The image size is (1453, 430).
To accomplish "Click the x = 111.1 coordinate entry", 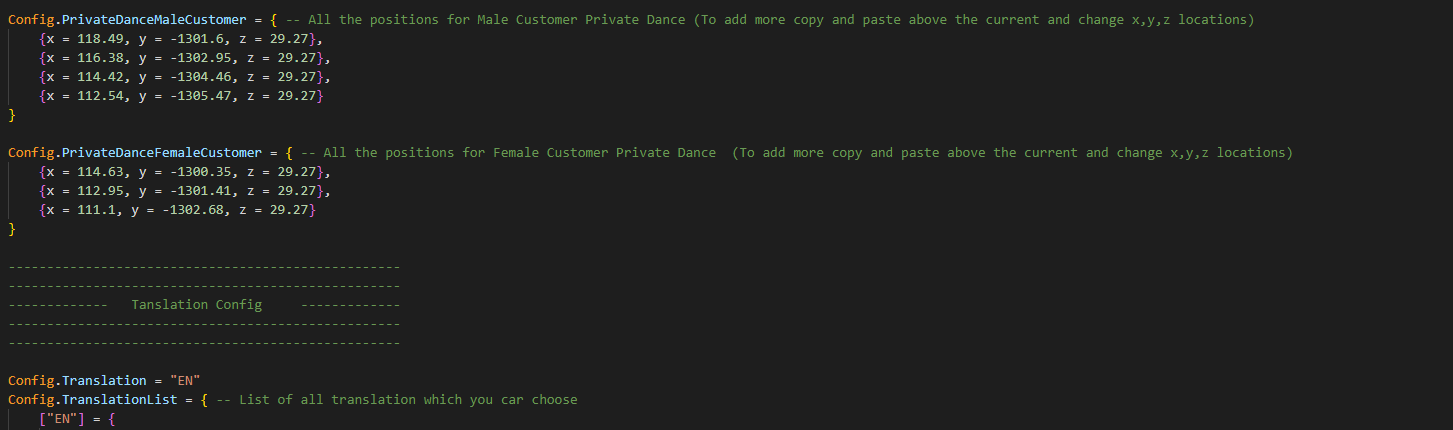I will [177, 210].
